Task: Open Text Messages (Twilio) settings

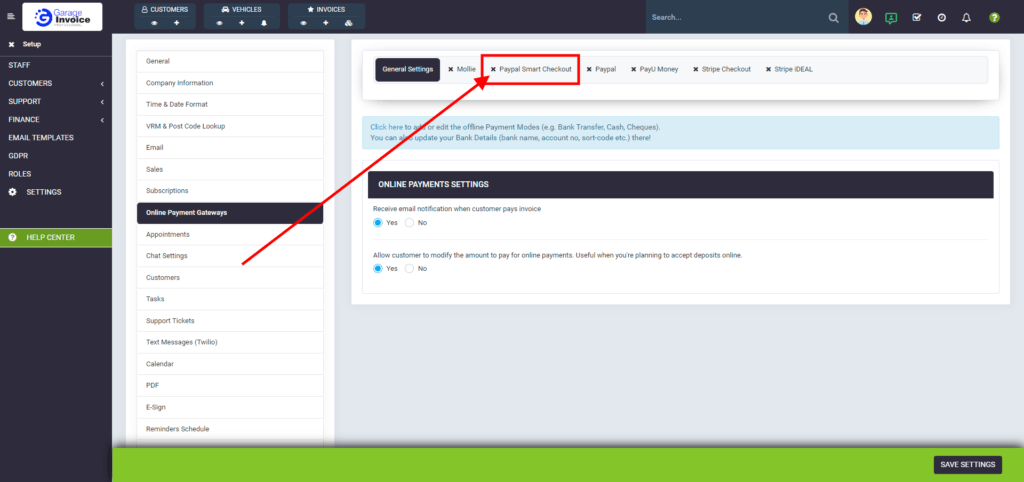Action: 230,342
